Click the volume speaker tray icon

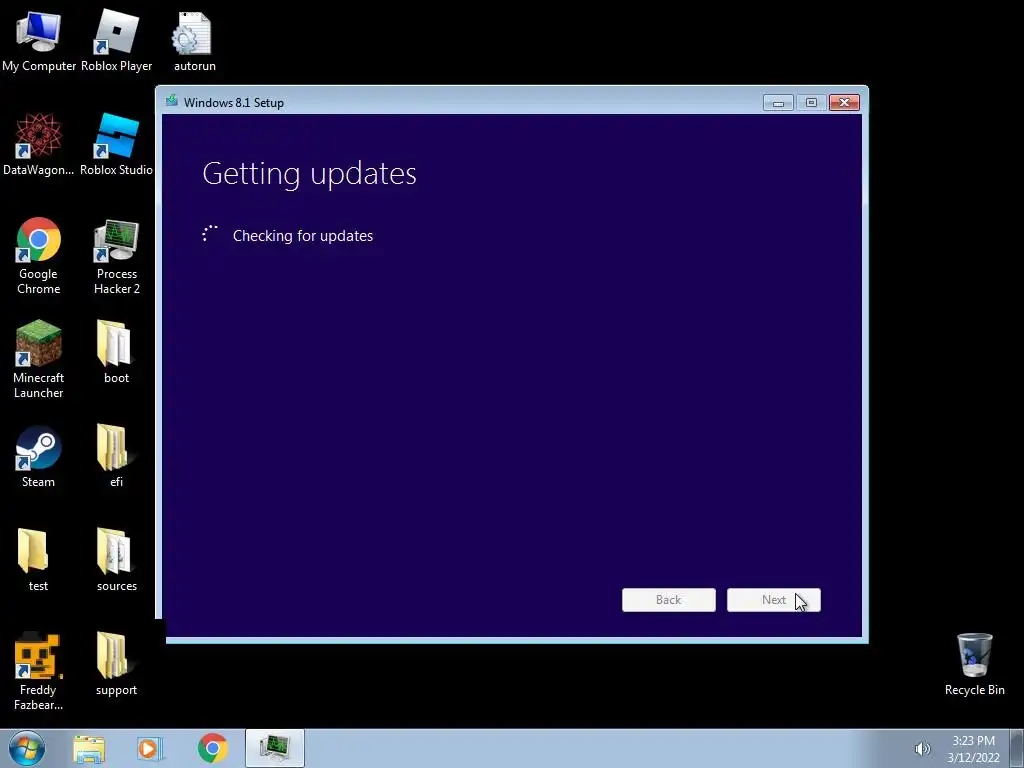(922, 749)
